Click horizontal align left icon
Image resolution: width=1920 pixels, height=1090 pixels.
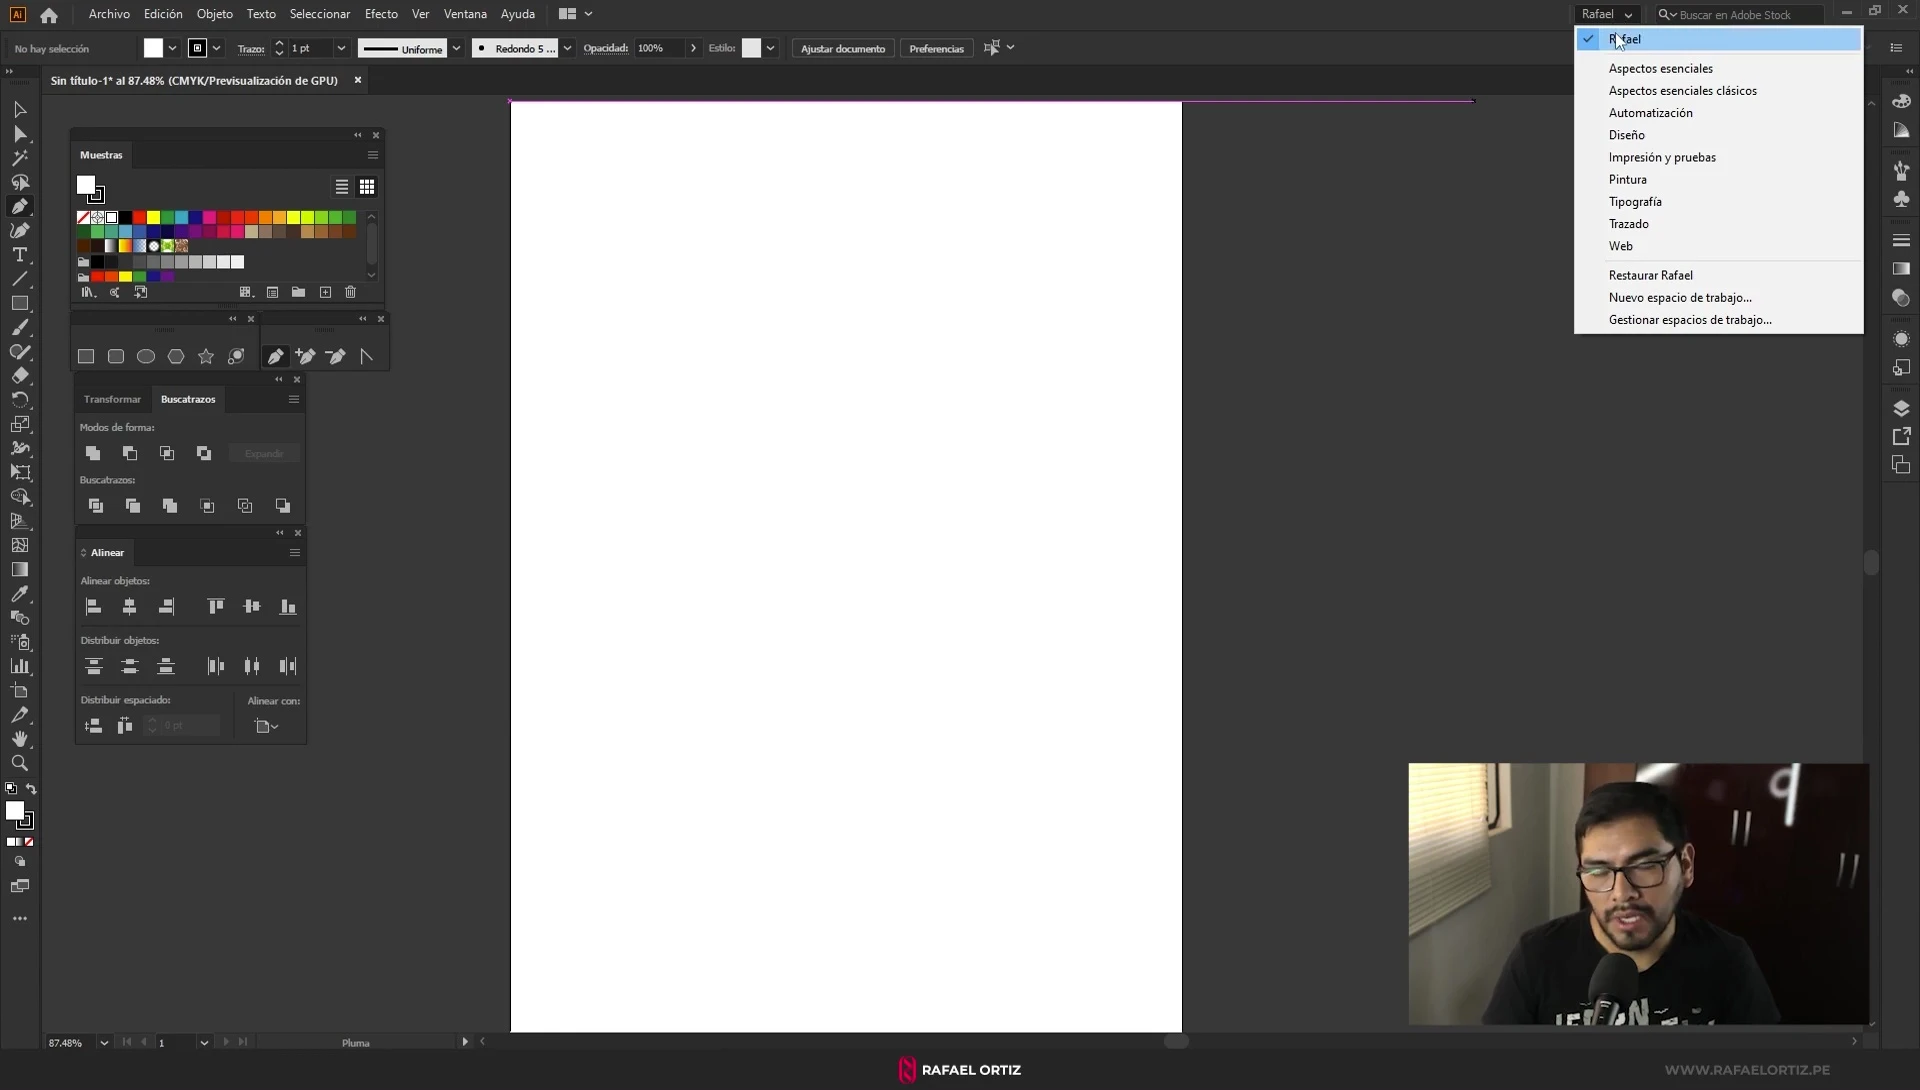94,606
